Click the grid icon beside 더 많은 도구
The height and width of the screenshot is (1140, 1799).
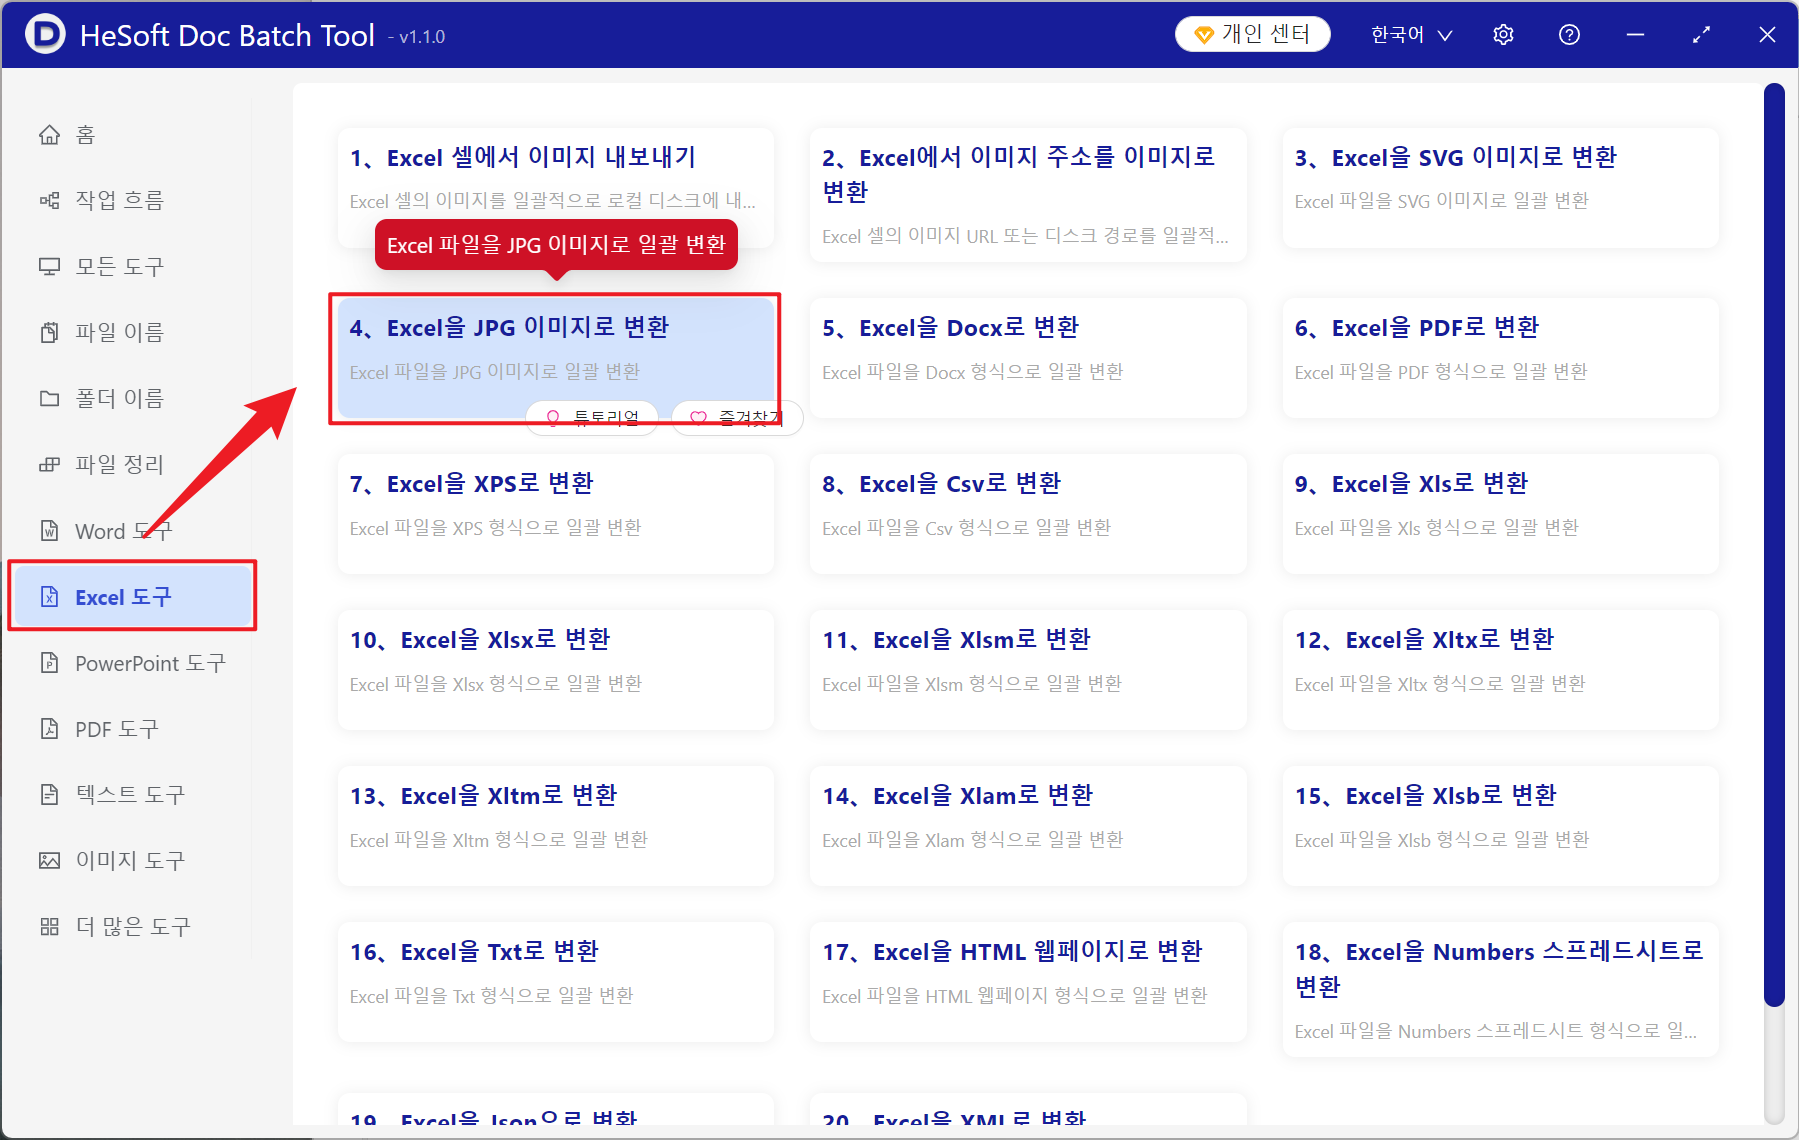coord(49,926)
